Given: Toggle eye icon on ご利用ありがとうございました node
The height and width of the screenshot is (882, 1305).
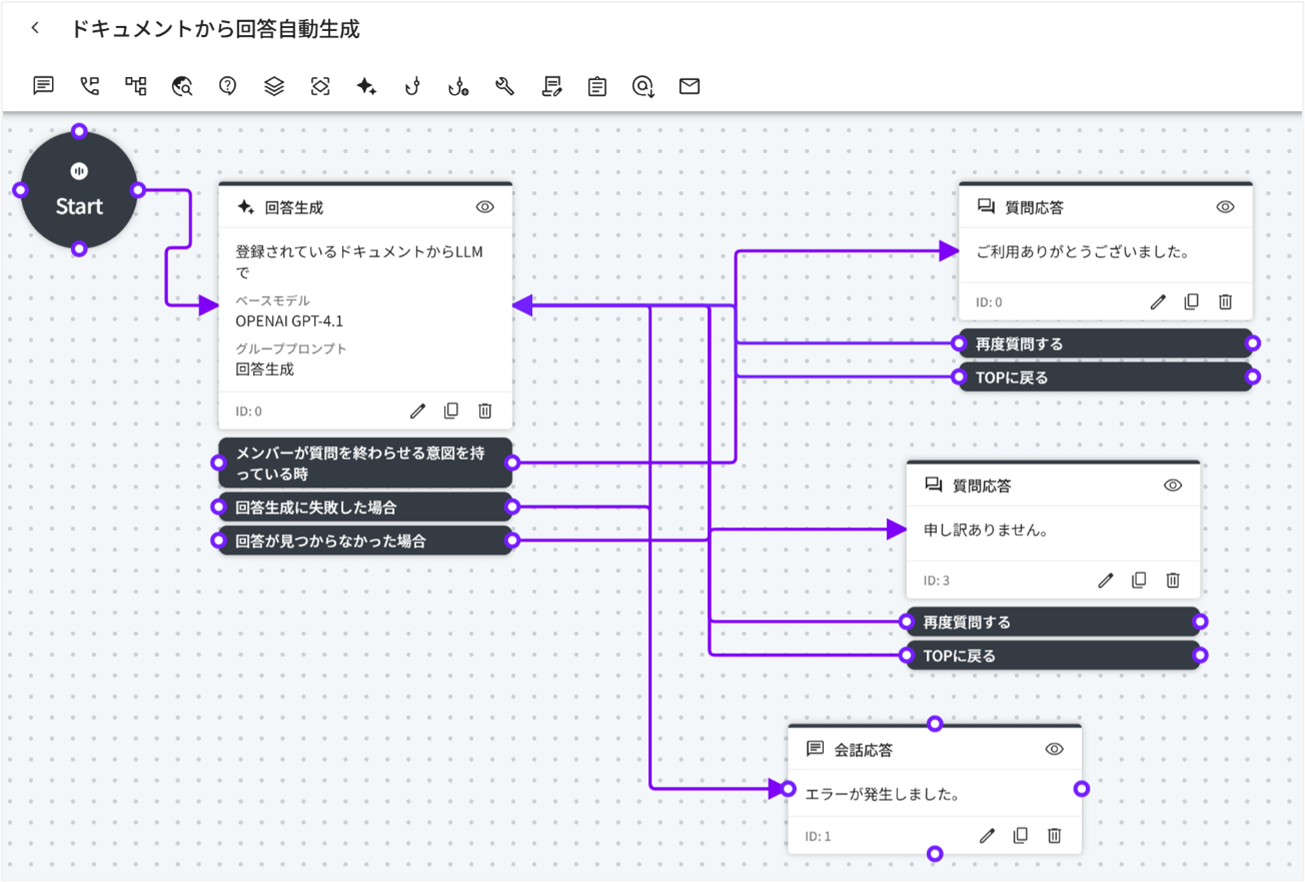Looking at the screenshot, I should tap(1225, 207).
